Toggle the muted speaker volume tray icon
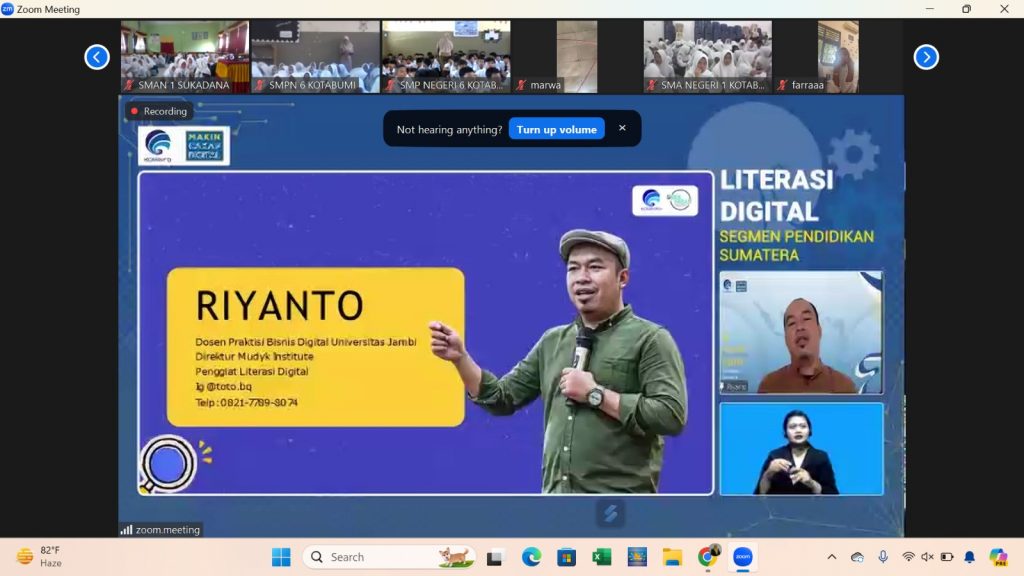1024x576 pixels. click(927, 557)
